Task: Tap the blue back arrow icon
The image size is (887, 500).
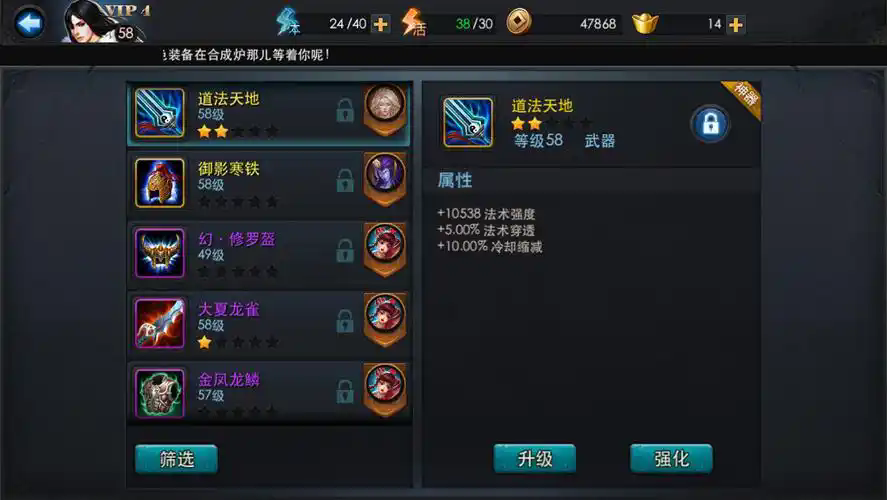Action: click(29, 23)
